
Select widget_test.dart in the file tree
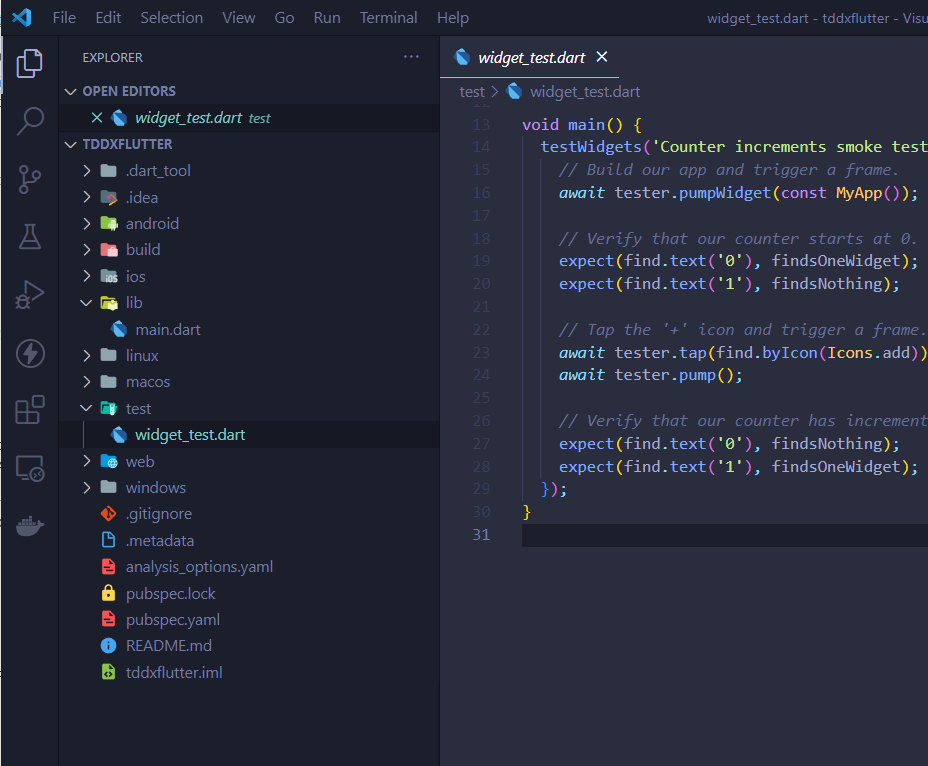[x=190, y=435]
